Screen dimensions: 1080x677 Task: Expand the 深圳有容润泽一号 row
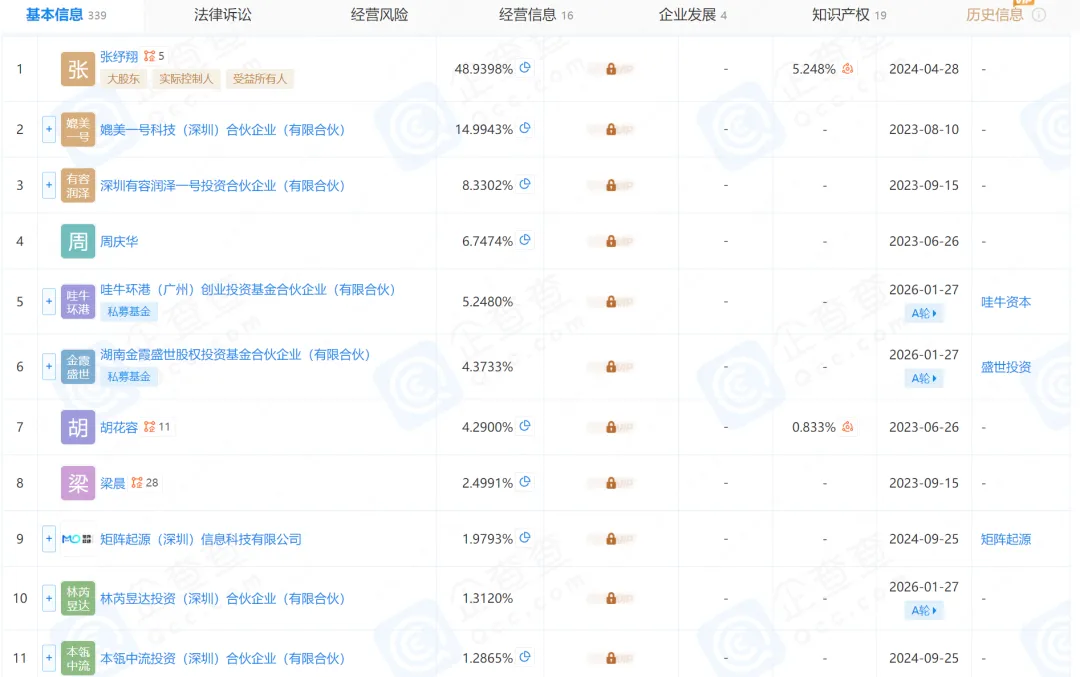click(x=49, y=185)
